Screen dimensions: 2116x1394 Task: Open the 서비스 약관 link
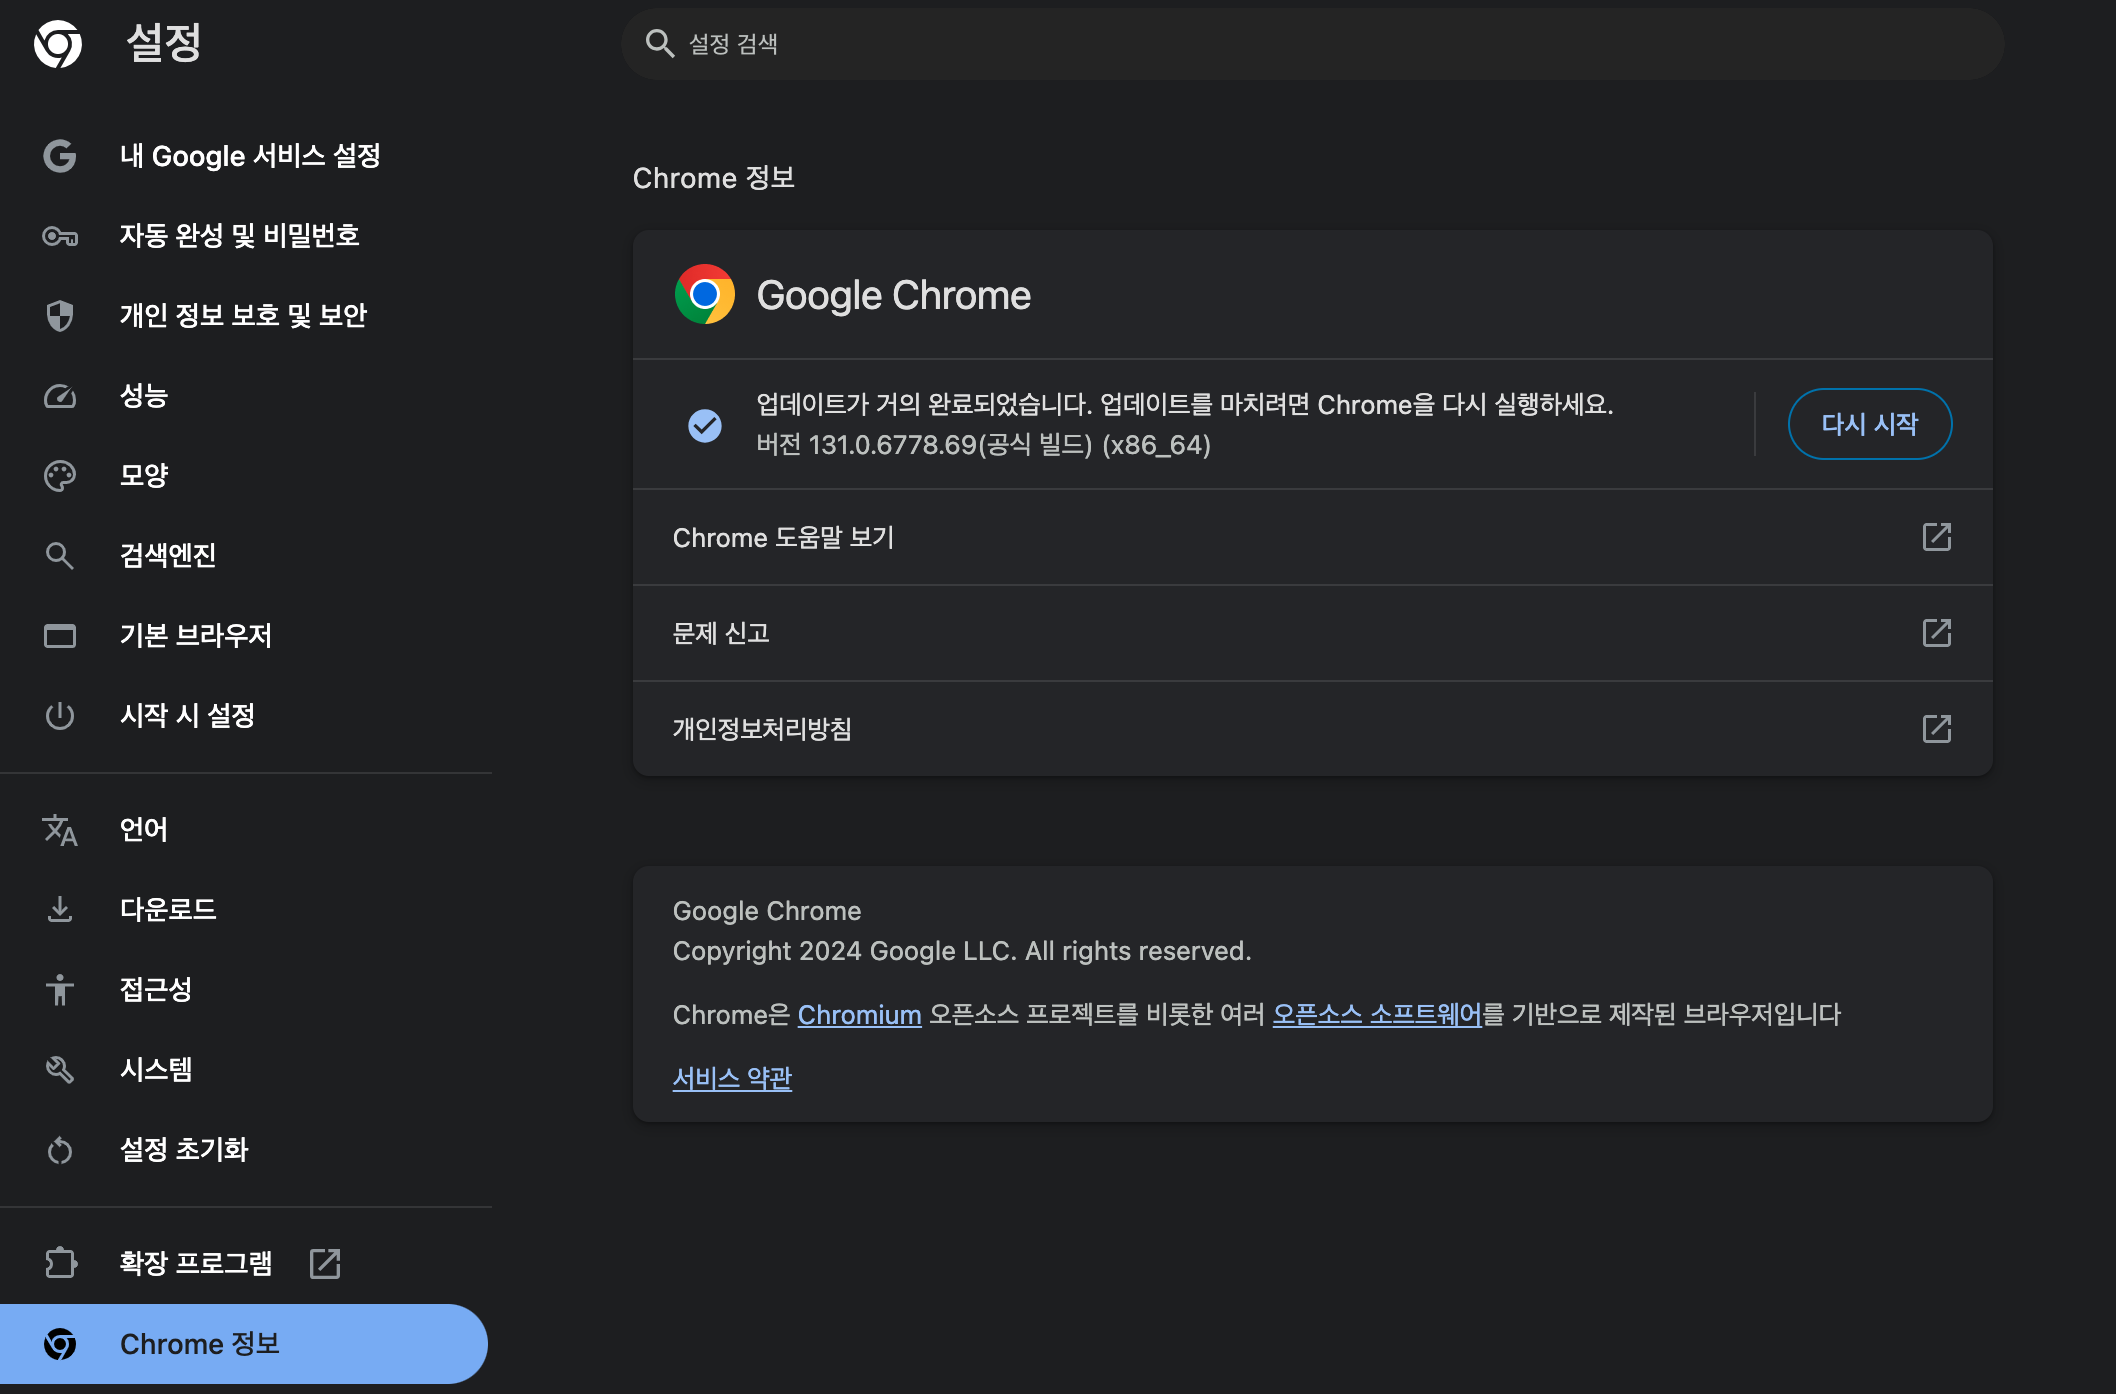[x=732, y=1078]
